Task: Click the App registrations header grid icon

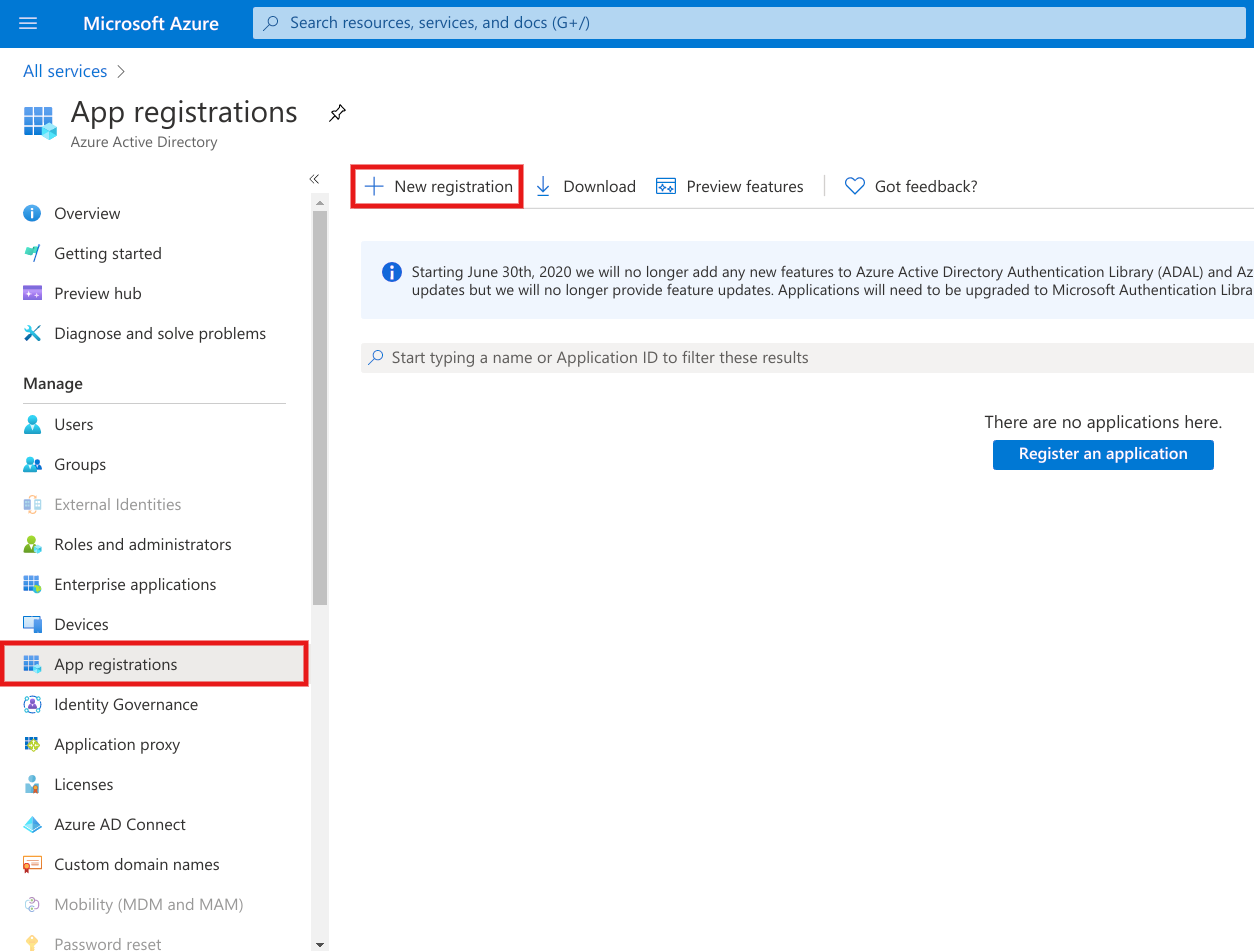Action: click(x=41, y=123)
